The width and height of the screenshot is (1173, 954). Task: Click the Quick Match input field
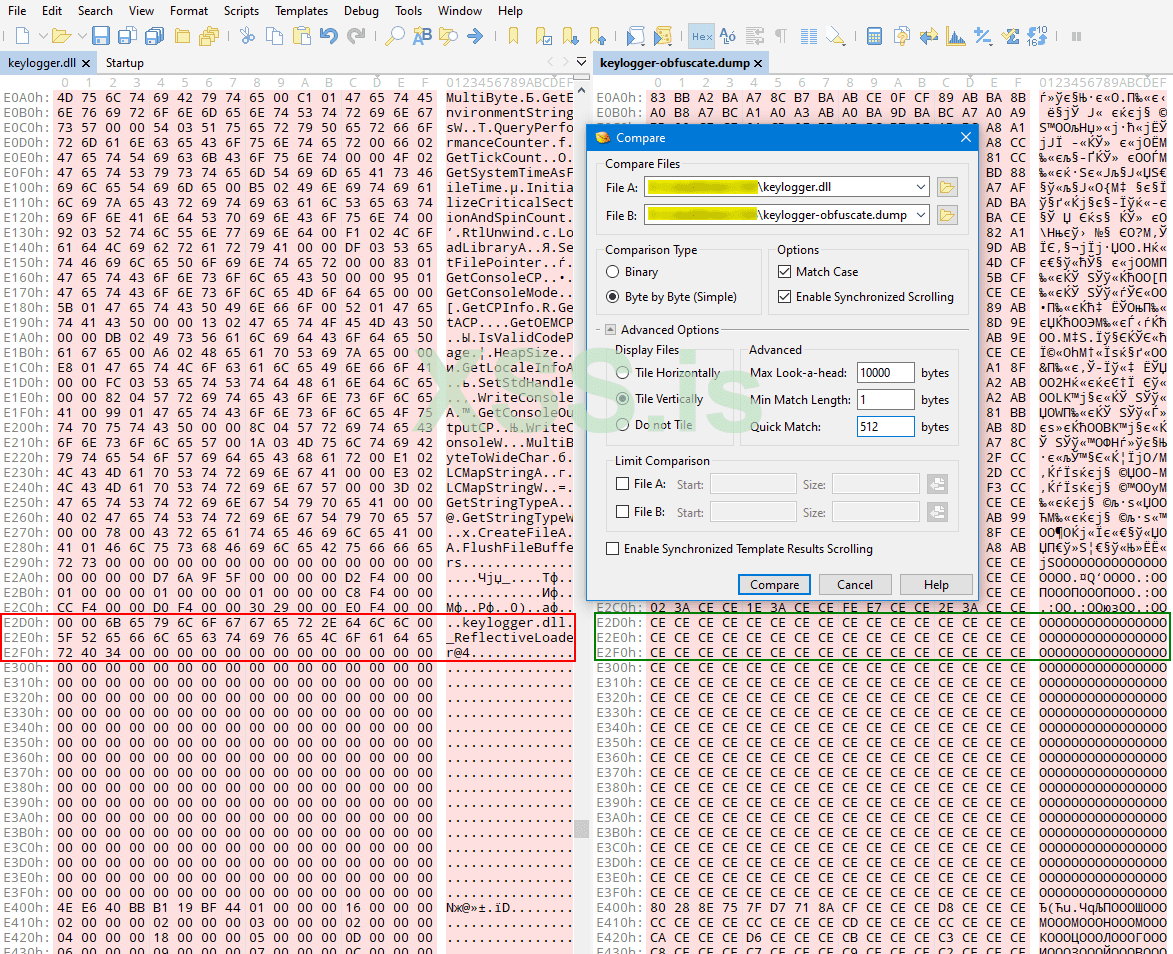tap(886, 426)
